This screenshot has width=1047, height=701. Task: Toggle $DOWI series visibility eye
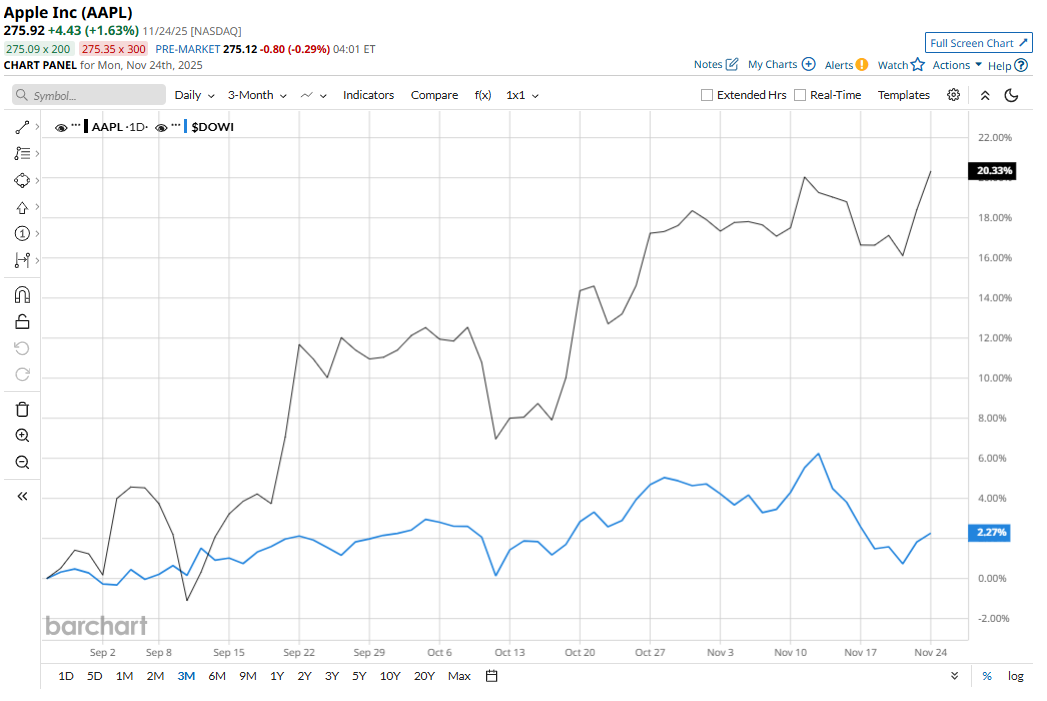pos(161,128)
